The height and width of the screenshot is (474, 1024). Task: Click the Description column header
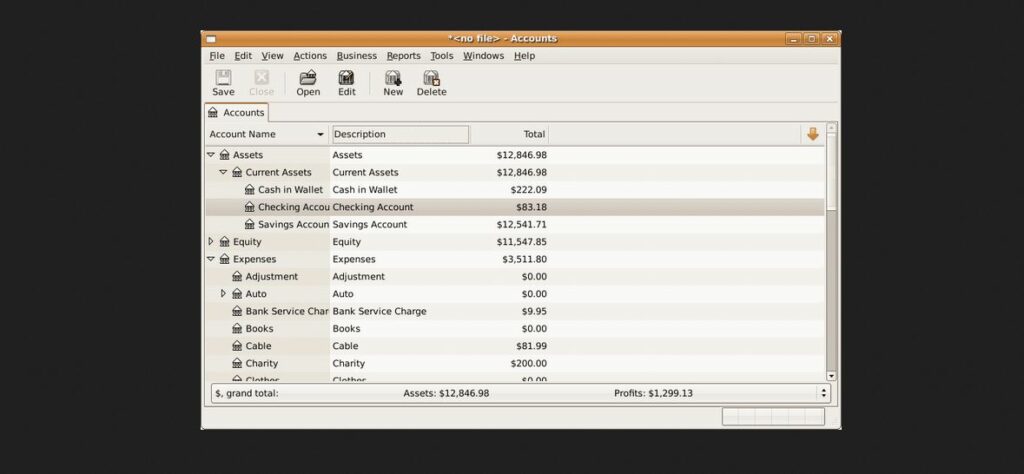click(x=400, y=134)
